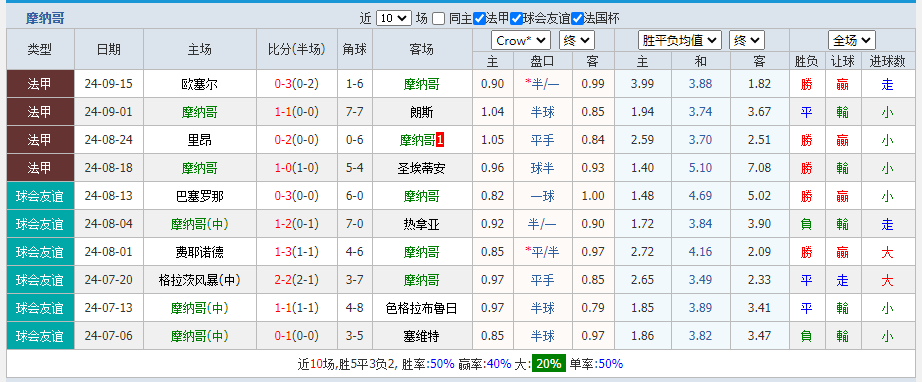922x382 pixels.
Task: Click the 5.10 draw odds value
Action: click(700, 168)
